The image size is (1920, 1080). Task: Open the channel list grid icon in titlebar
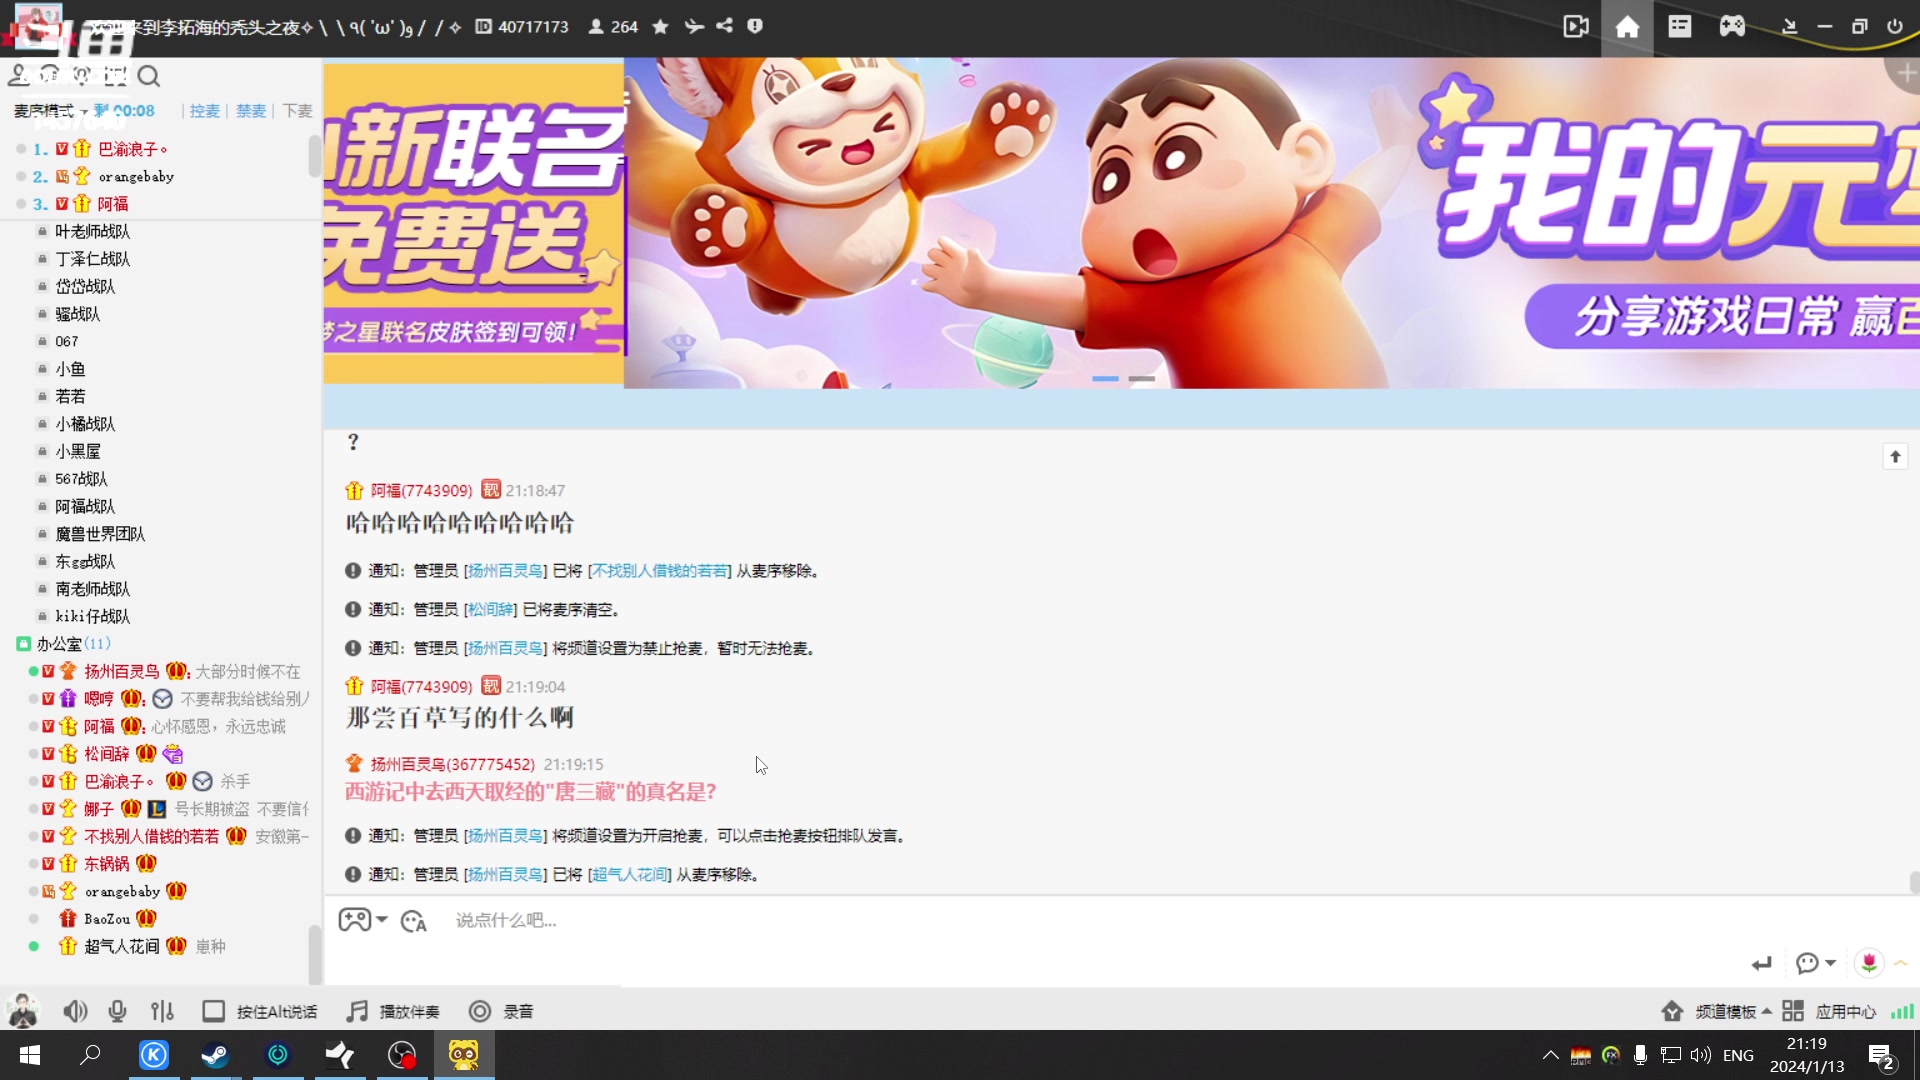(1679, 26)
